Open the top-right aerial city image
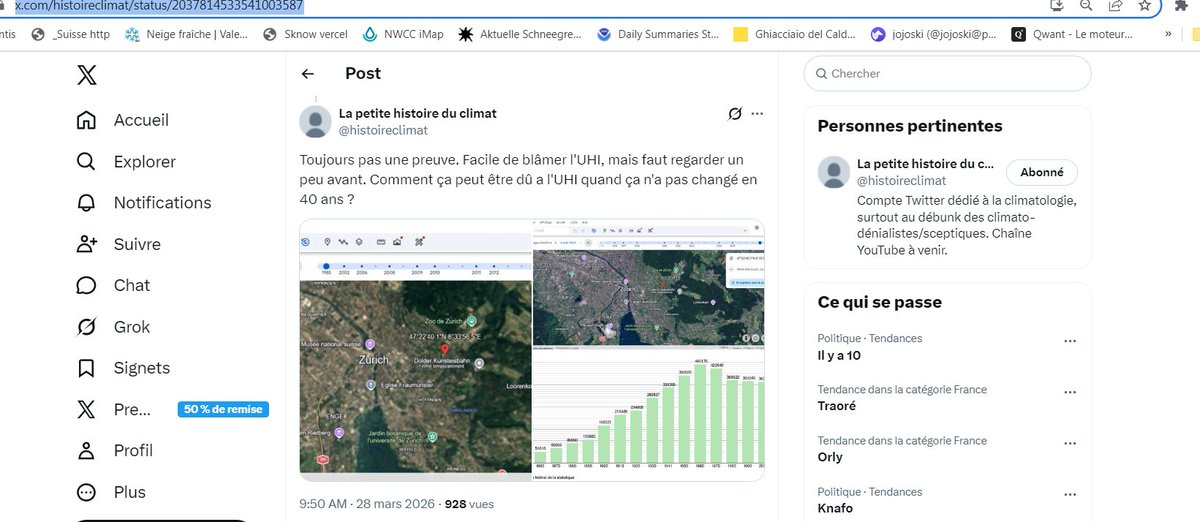The image size is (1200, 522). tap(649, 282)
